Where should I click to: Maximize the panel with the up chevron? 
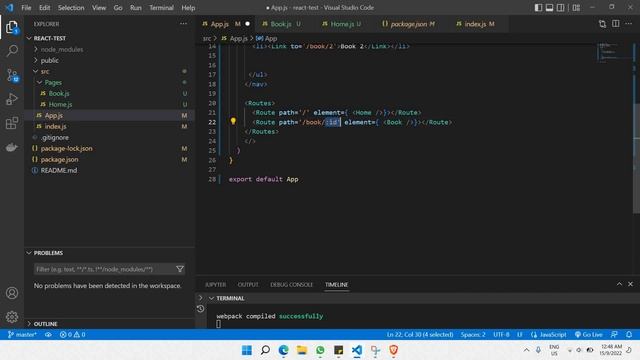point(619,284)
